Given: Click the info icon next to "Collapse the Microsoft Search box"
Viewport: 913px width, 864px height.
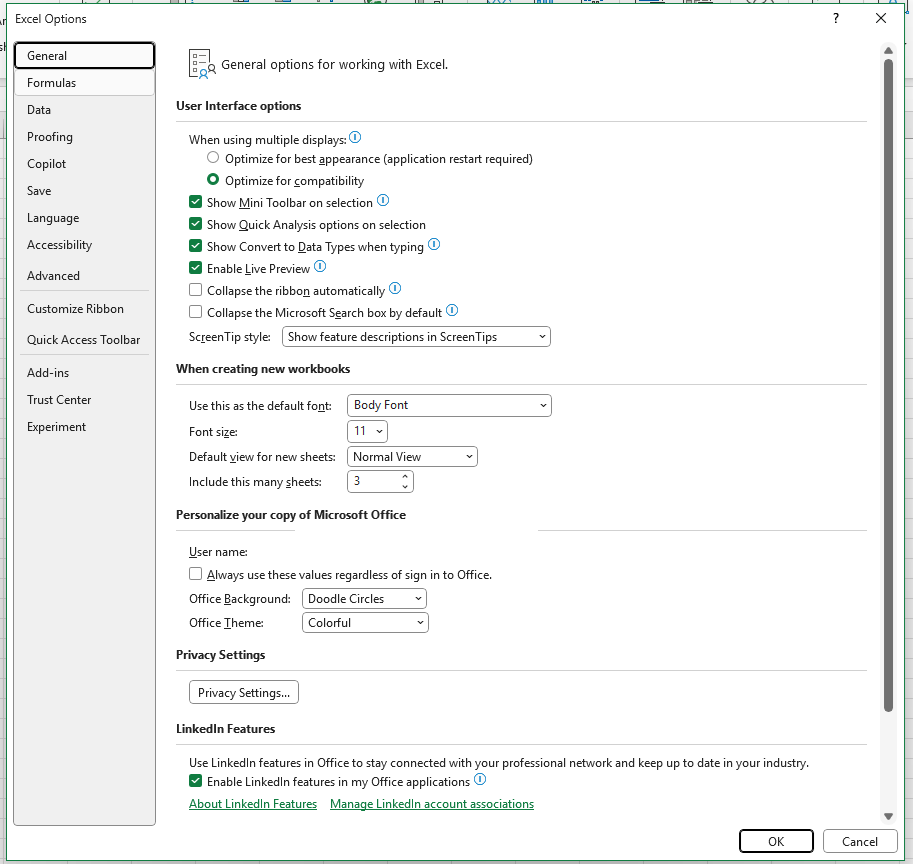Looking at the screenshot, I should [x=452, y=310].
